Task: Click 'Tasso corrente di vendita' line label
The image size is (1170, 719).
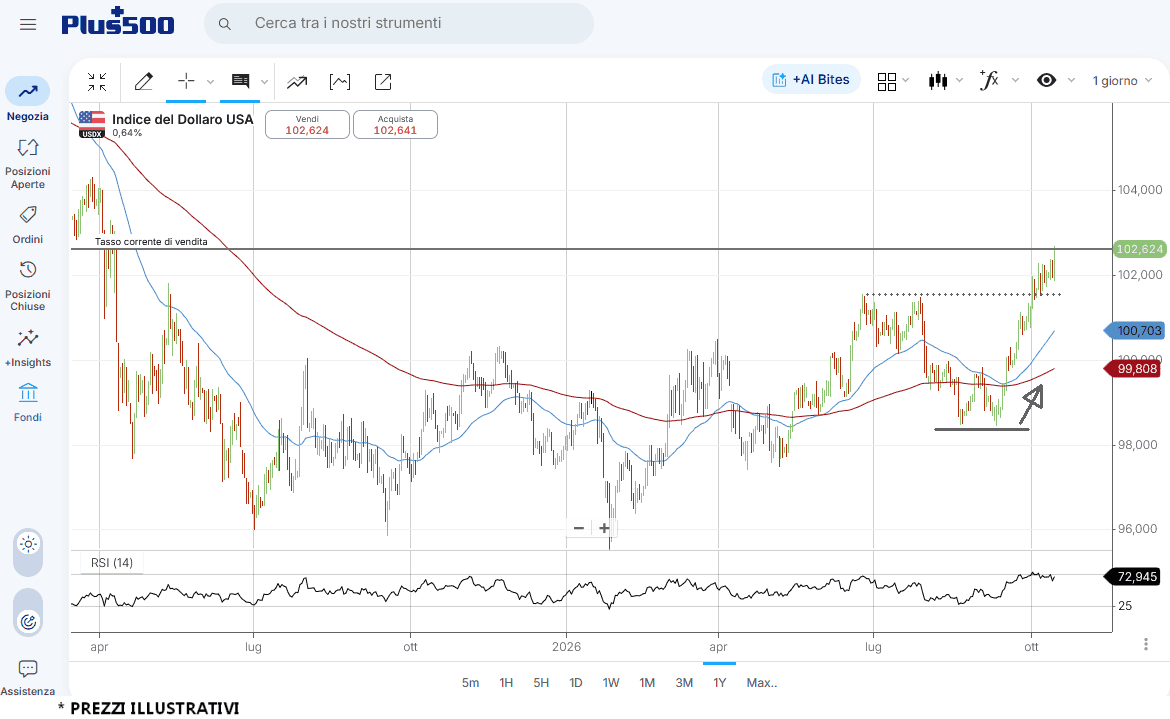Action: [151, 242]
